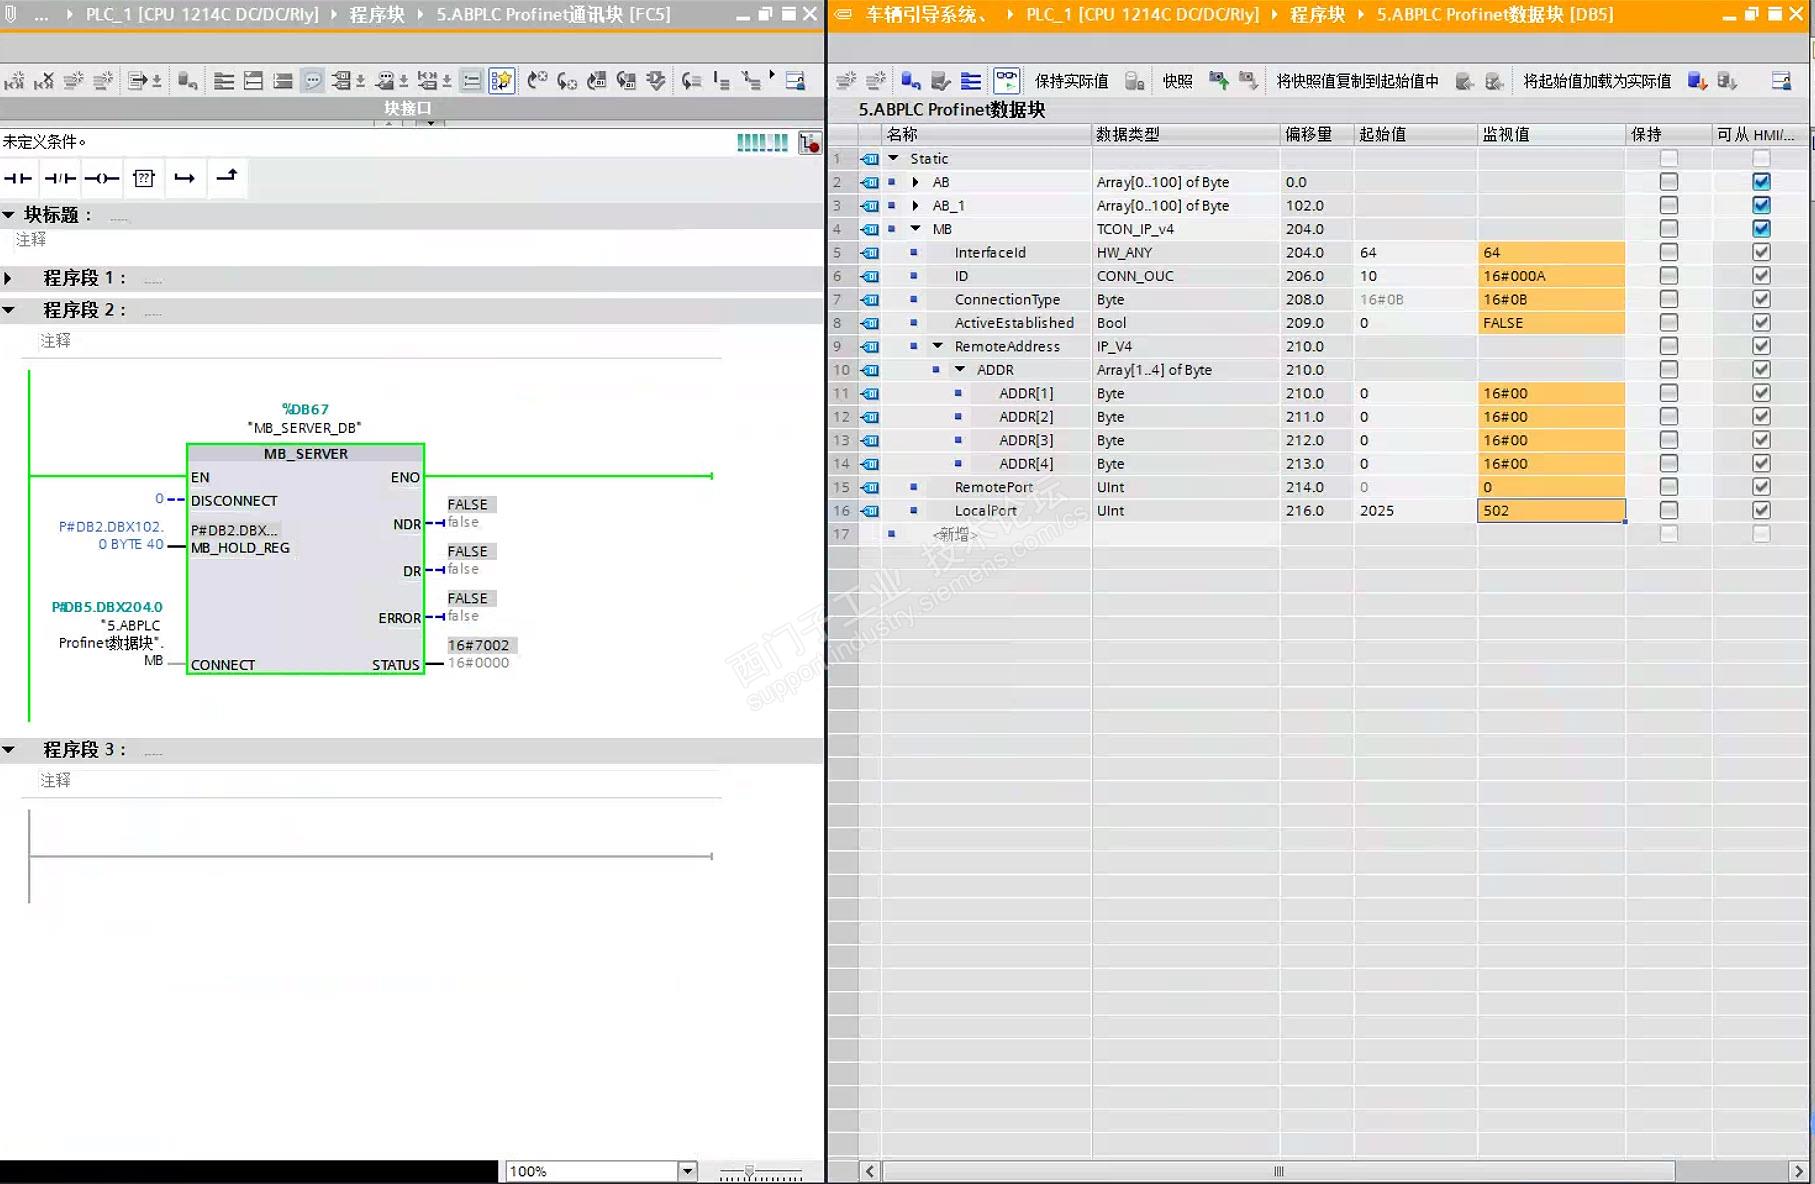Click 保持实际值 toolbar button
The height and width of the screenshot is (1184, 1815).
click(x=1071, y=81)
